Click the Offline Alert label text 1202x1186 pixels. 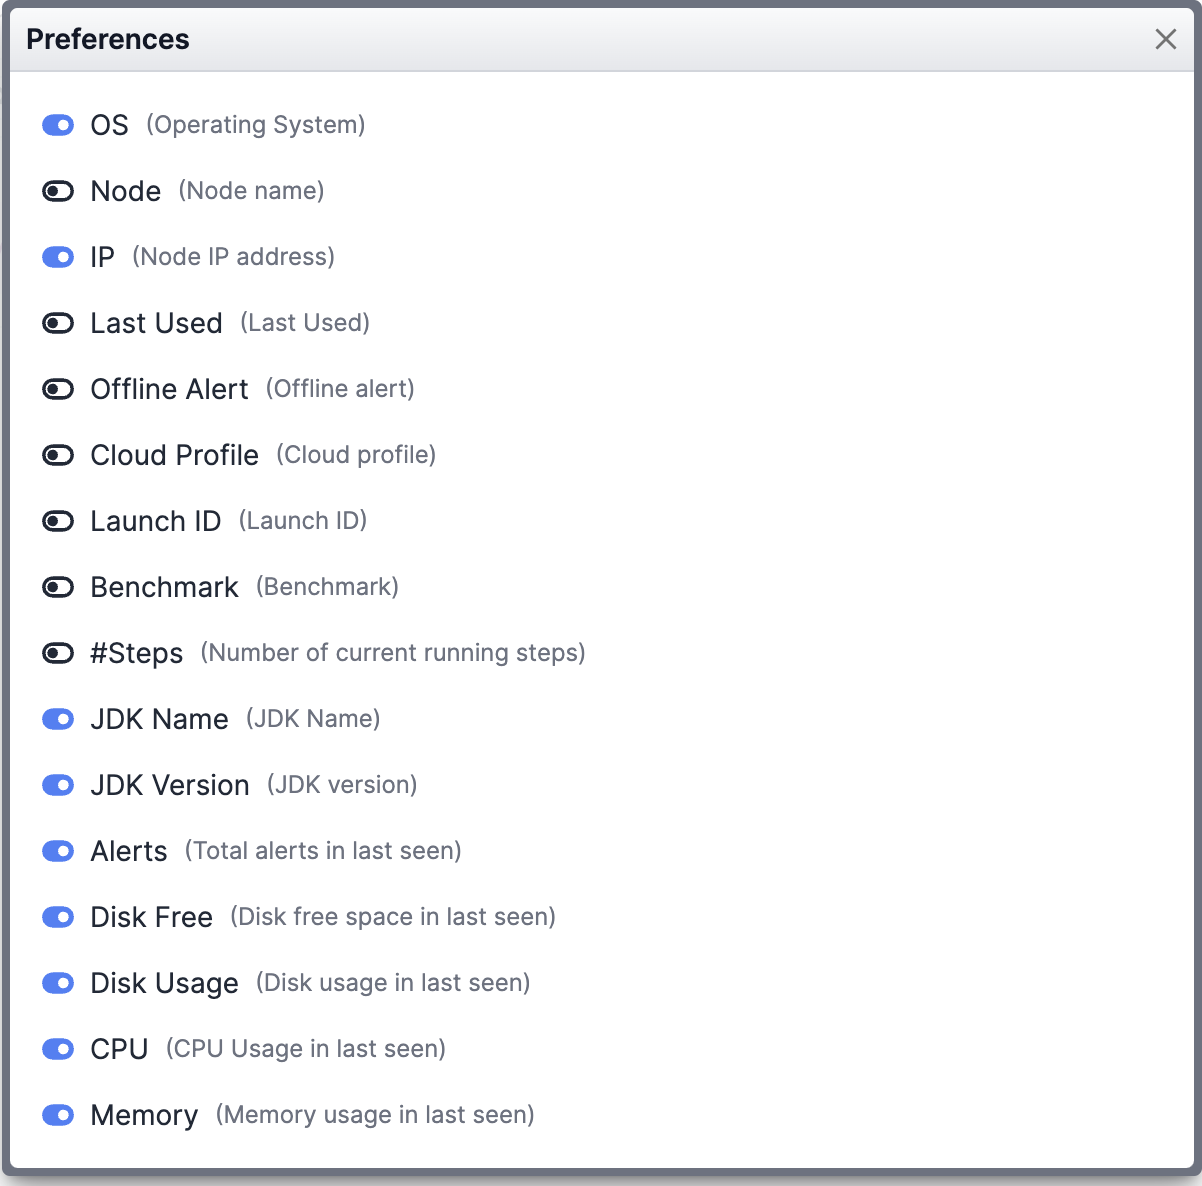click(x=169, y=389)
